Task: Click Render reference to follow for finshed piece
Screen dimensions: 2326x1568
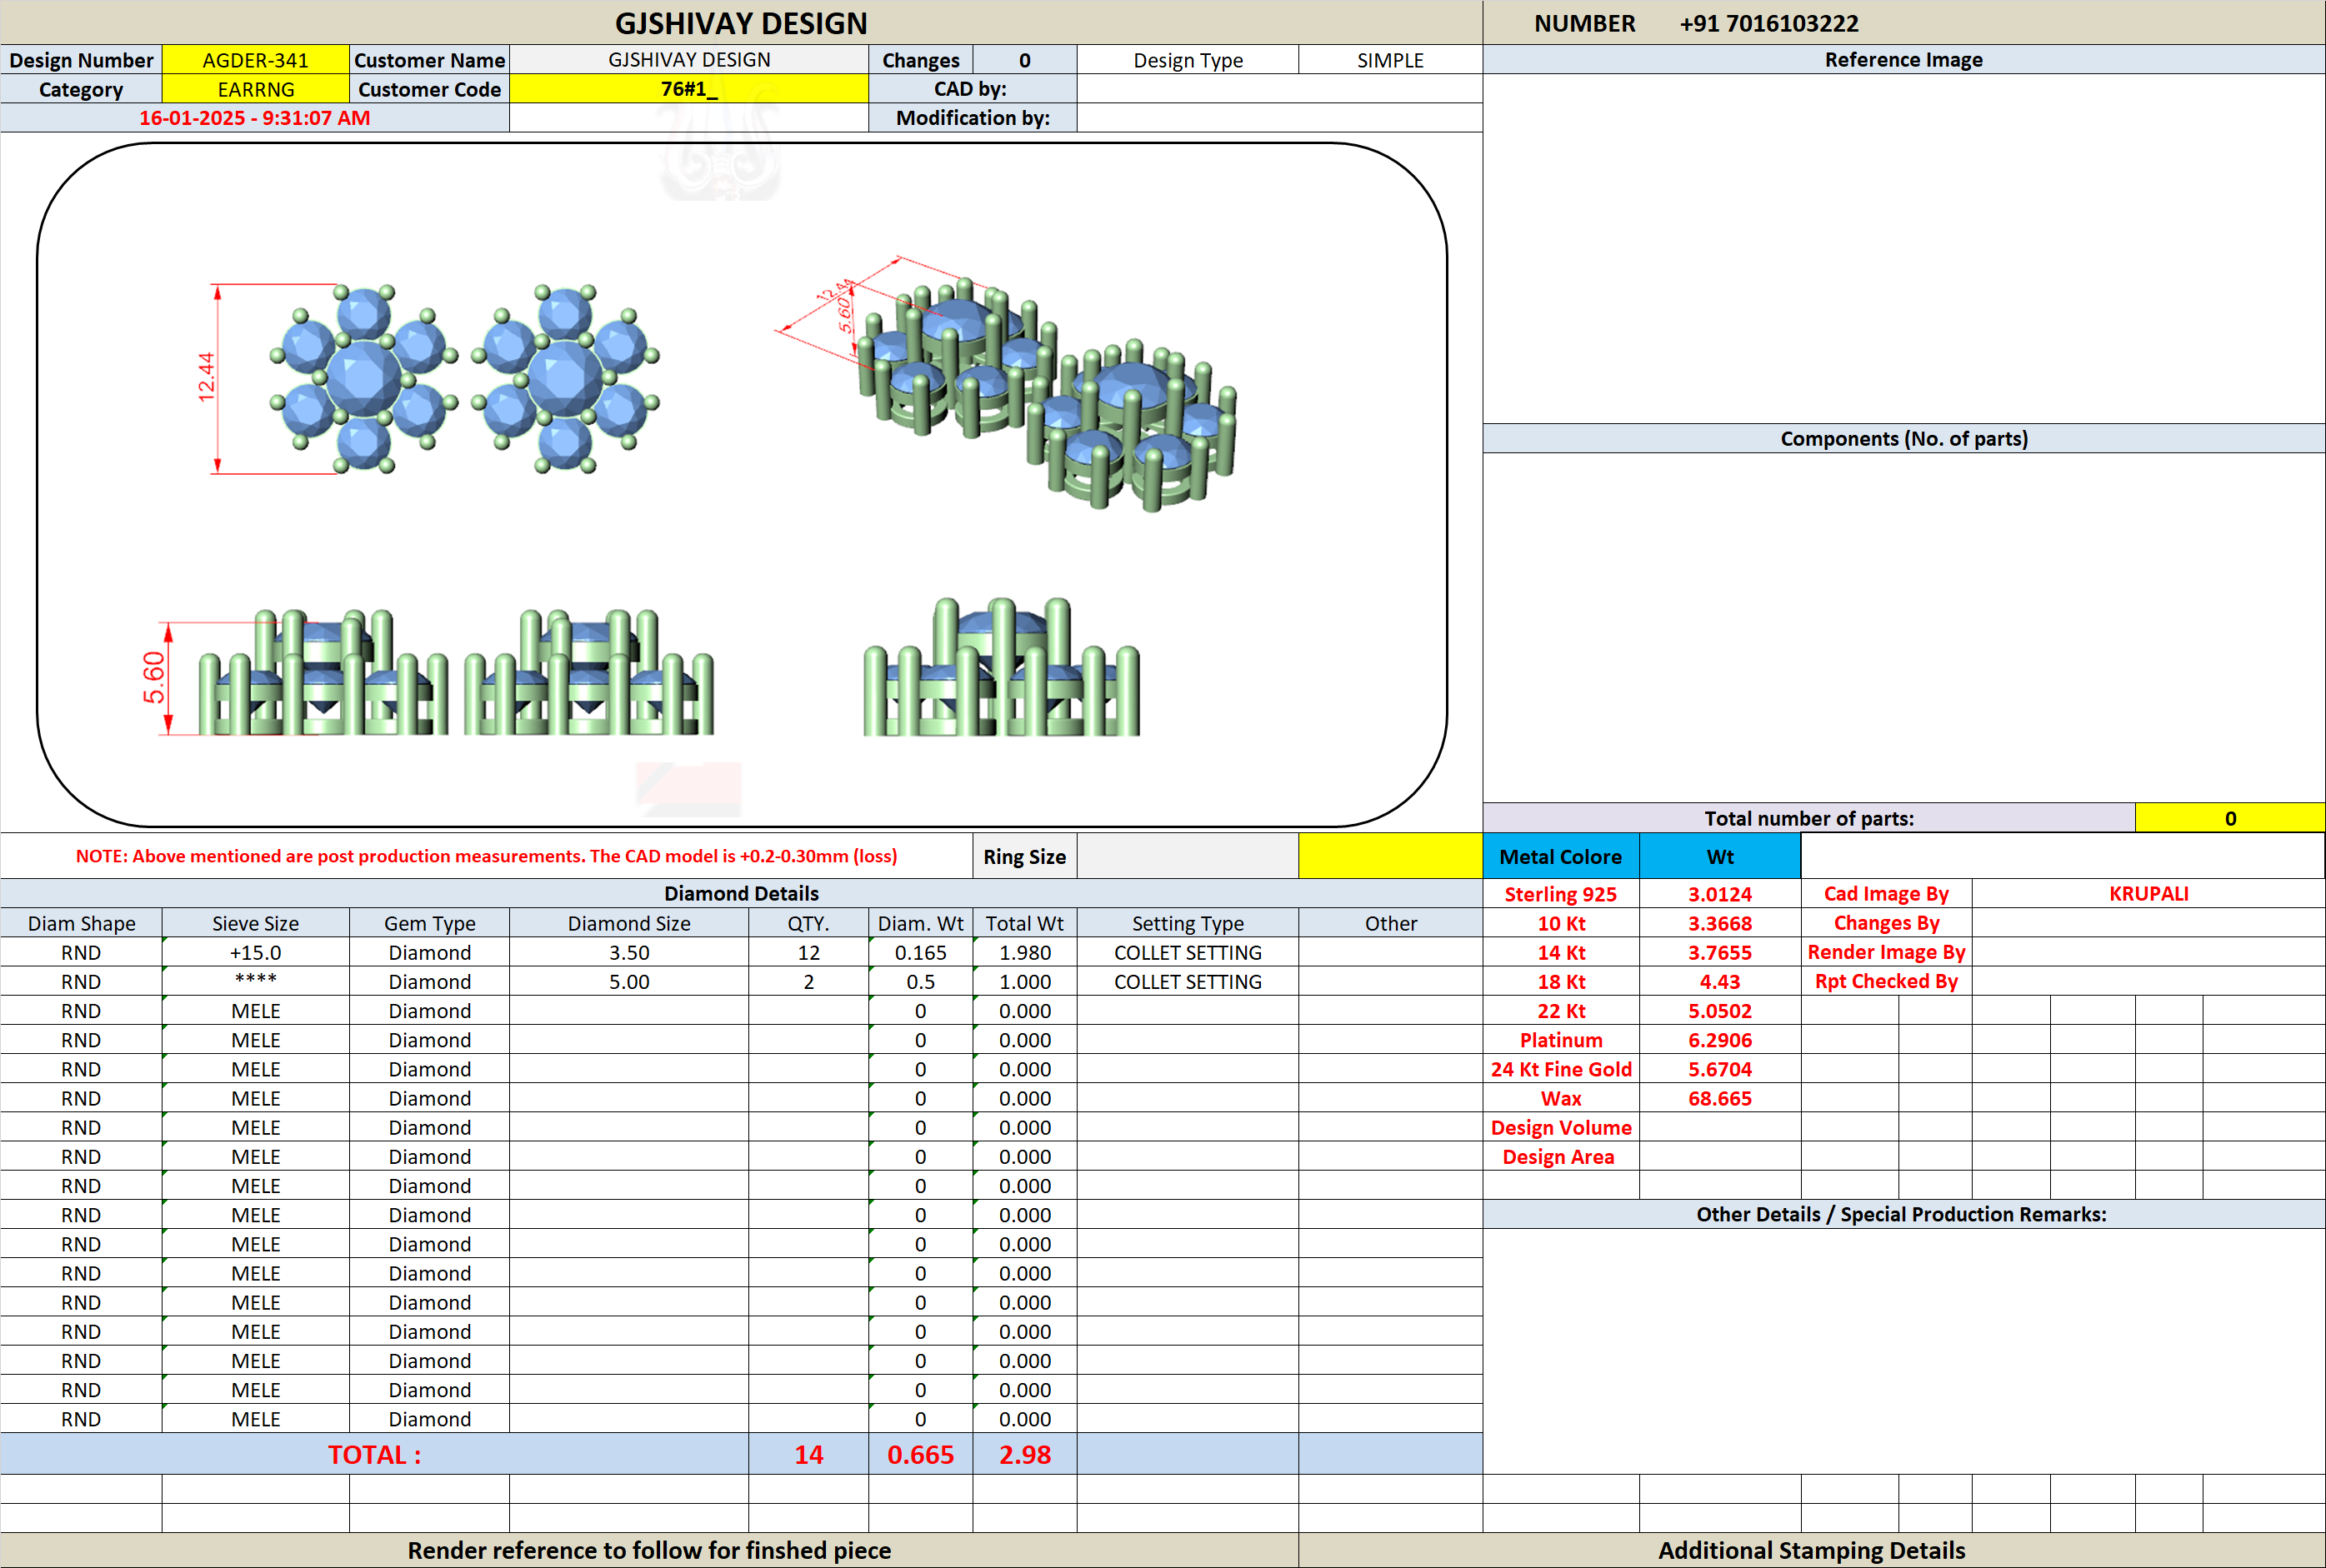Action: tap(649, 1550)
